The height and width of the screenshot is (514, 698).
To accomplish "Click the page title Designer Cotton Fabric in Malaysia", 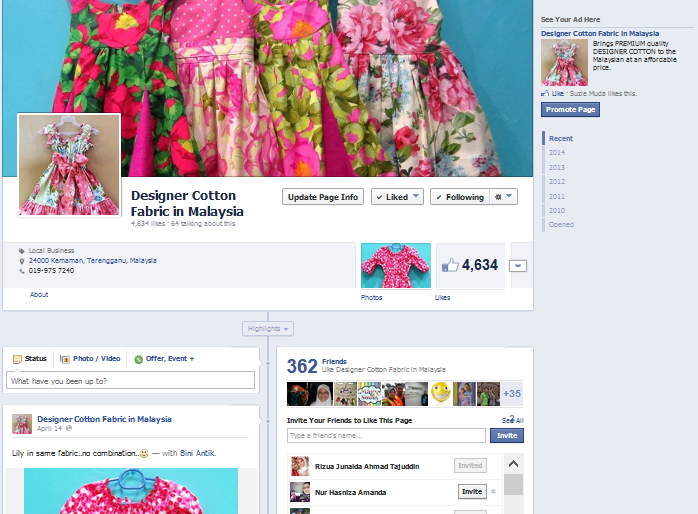I will tap(187, 203).
